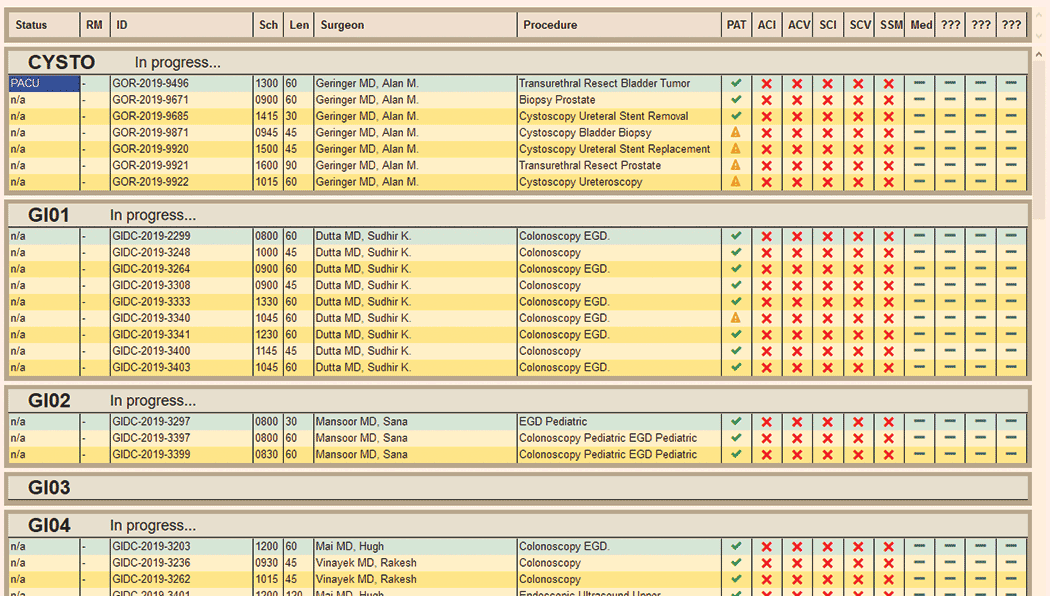The height and width of the screenshot is (596, 1050).
Task: Click the SCV red X for GIDC-2019-3333
Action: coord(859,301)
